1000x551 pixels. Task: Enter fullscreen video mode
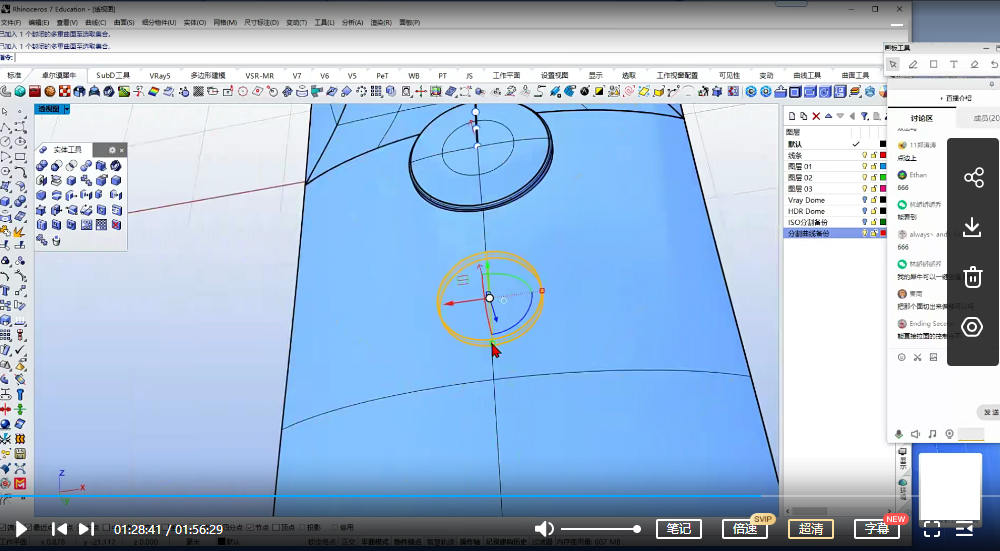click(x=931, y=529)
